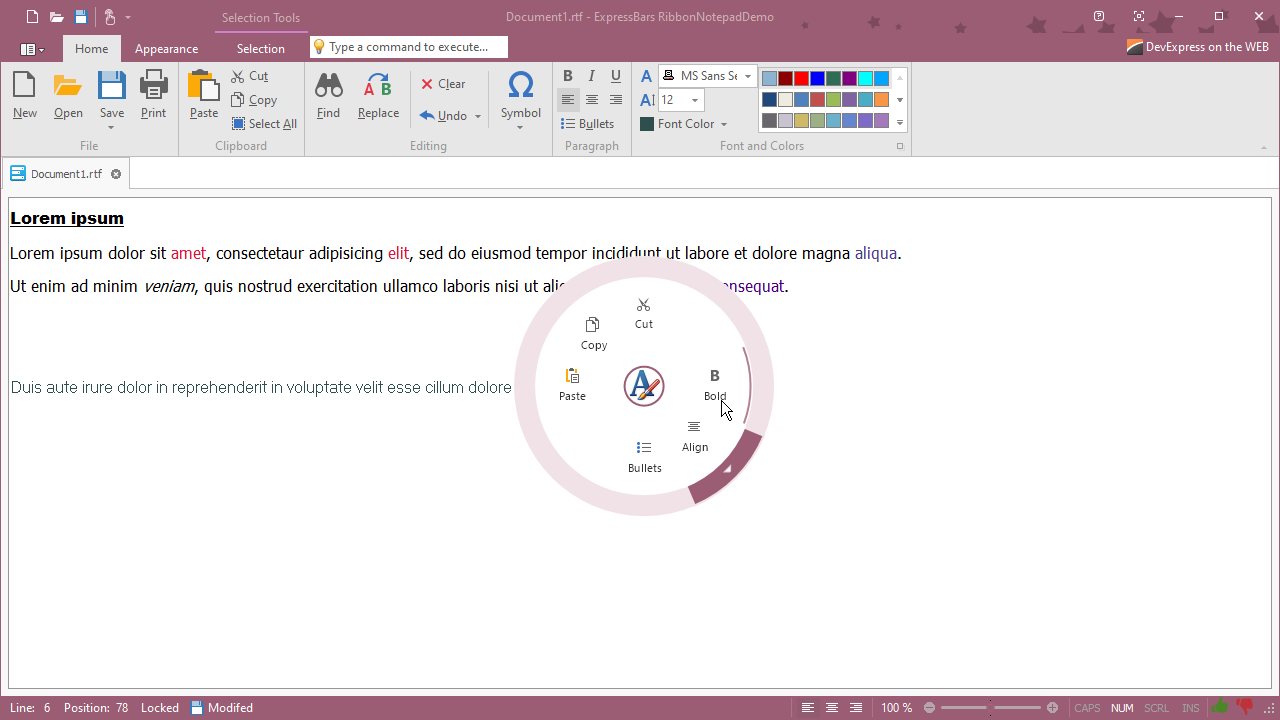The height and width of the screenshot is (720, 1280).
Task: Click the Open button in the File group
Action: pos(68,96)
